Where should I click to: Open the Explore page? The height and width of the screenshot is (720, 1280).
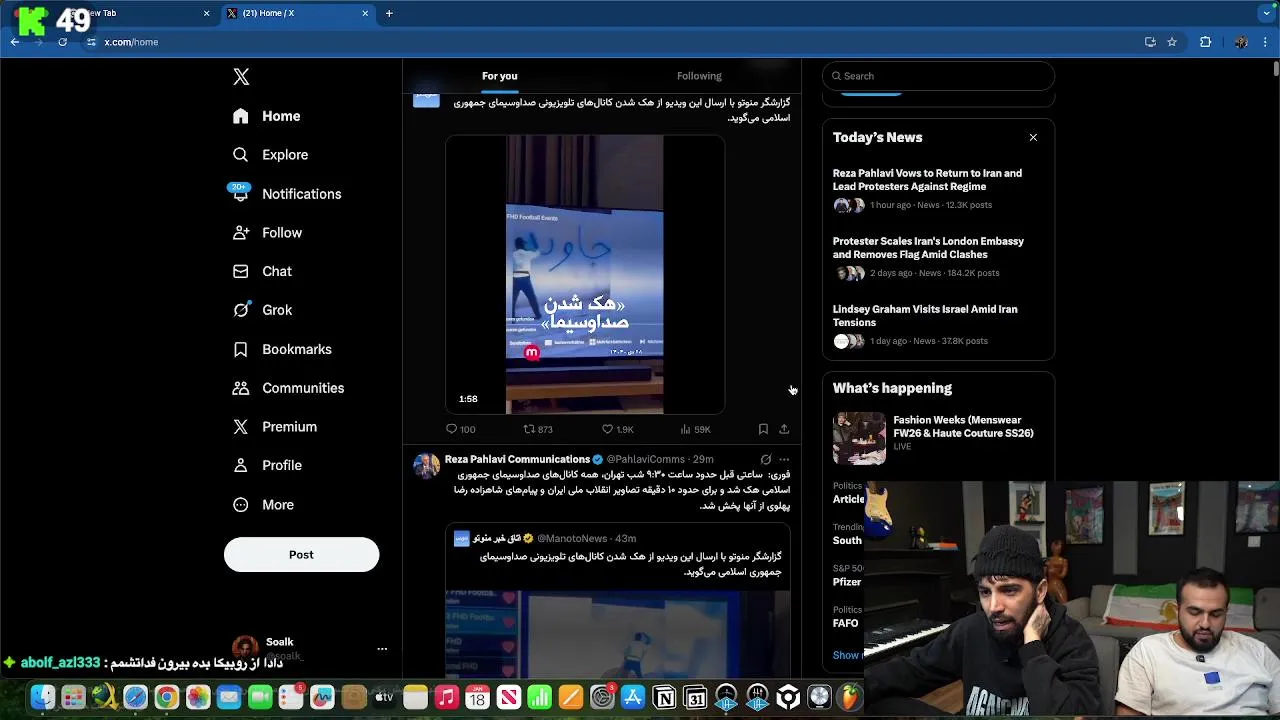270,155
